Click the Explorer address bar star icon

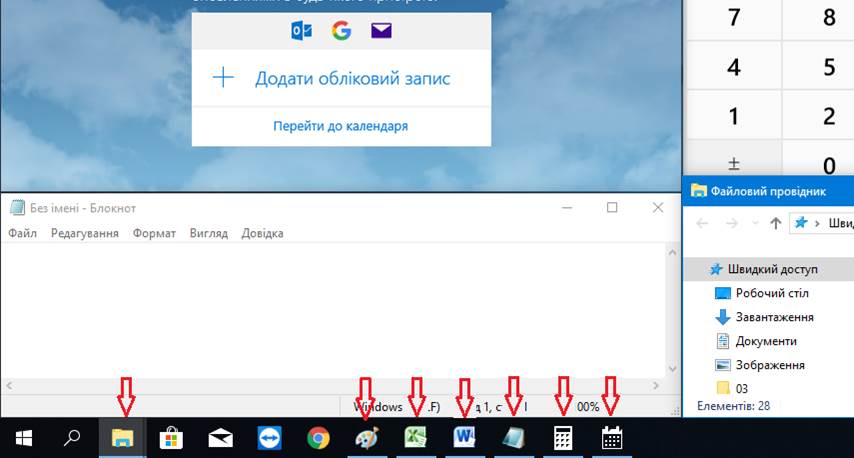coord(801,223)
